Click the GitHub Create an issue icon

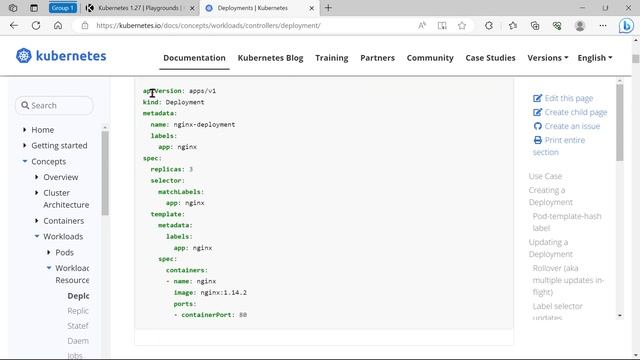pyautogui.click(x=537, y=126)
